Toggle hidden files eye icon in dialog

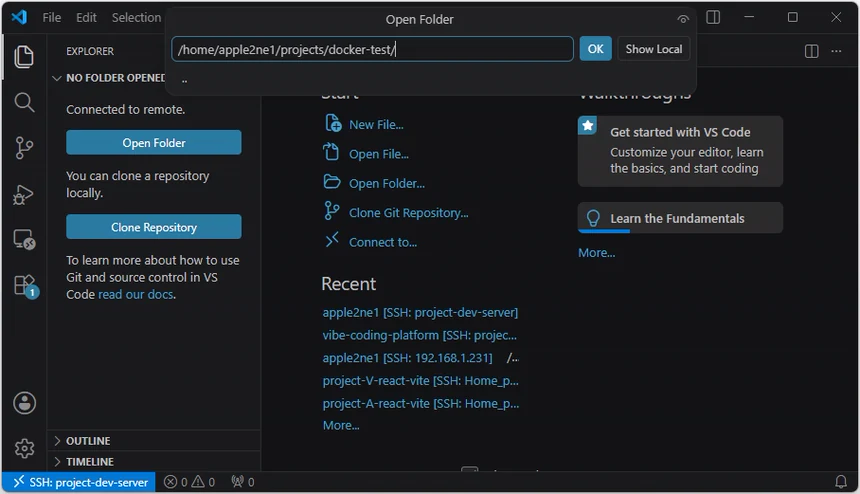(682, 20)
